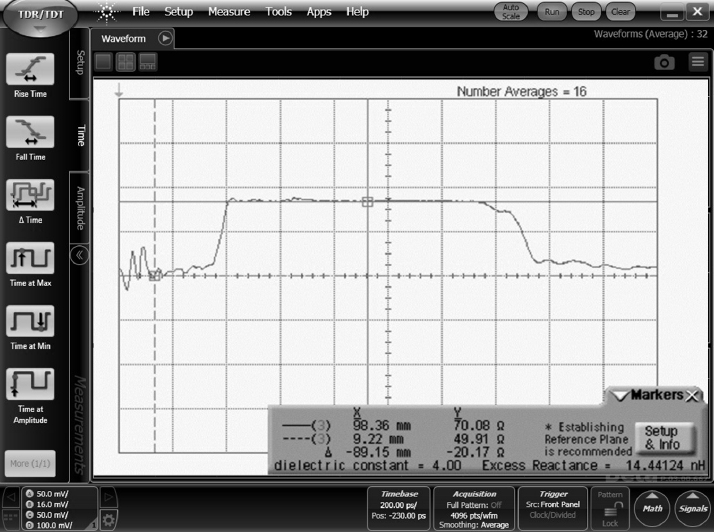Click the Waveform tab play arrow
717x532 pixels.
(x=165, y=38)
